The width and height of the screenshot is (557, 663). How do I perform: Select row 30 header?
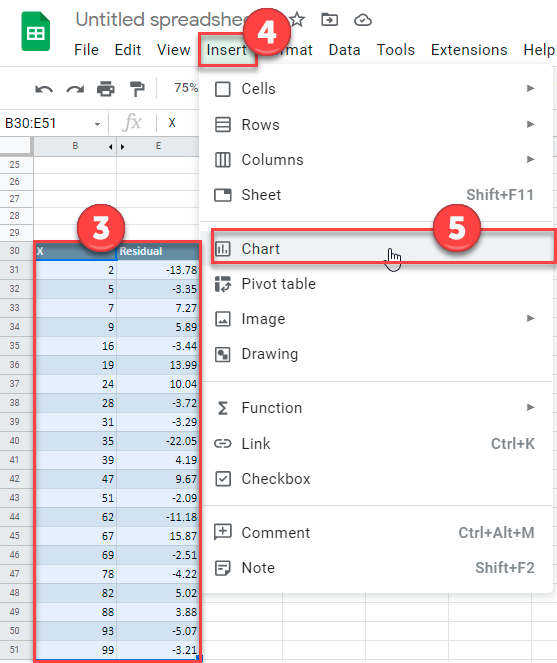(x=16, y=251)
